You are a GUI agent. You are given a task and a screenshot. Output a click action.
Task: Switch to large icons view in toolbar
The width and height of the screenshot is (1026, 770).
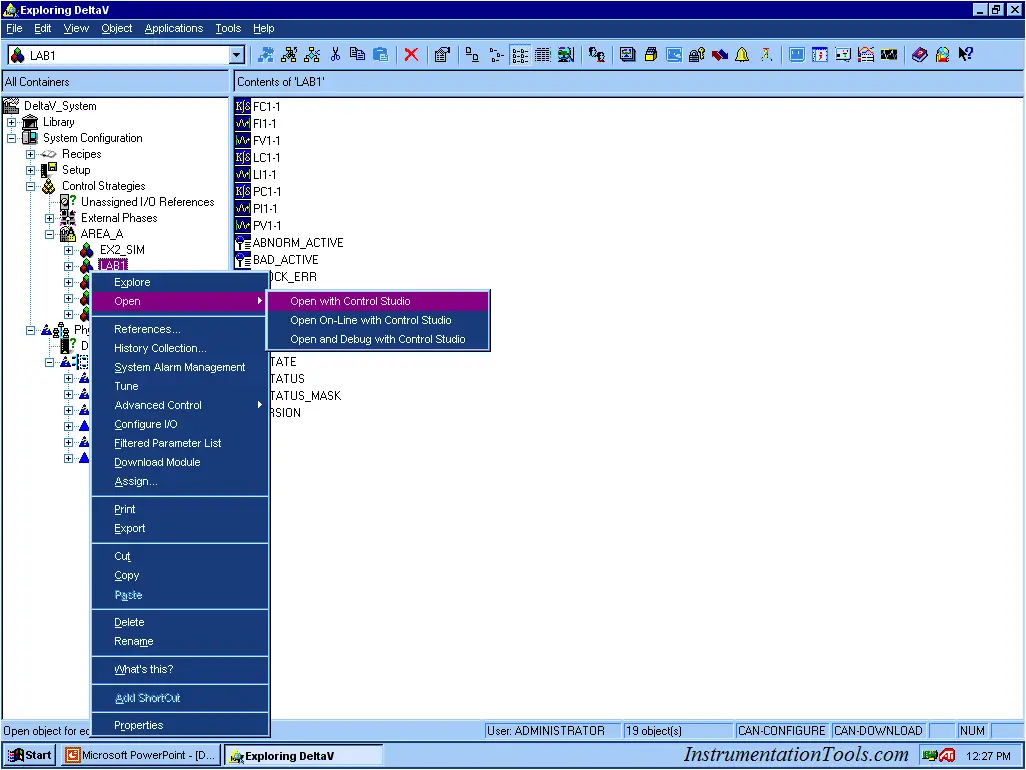pyautogui.click(x=472, y=55)
